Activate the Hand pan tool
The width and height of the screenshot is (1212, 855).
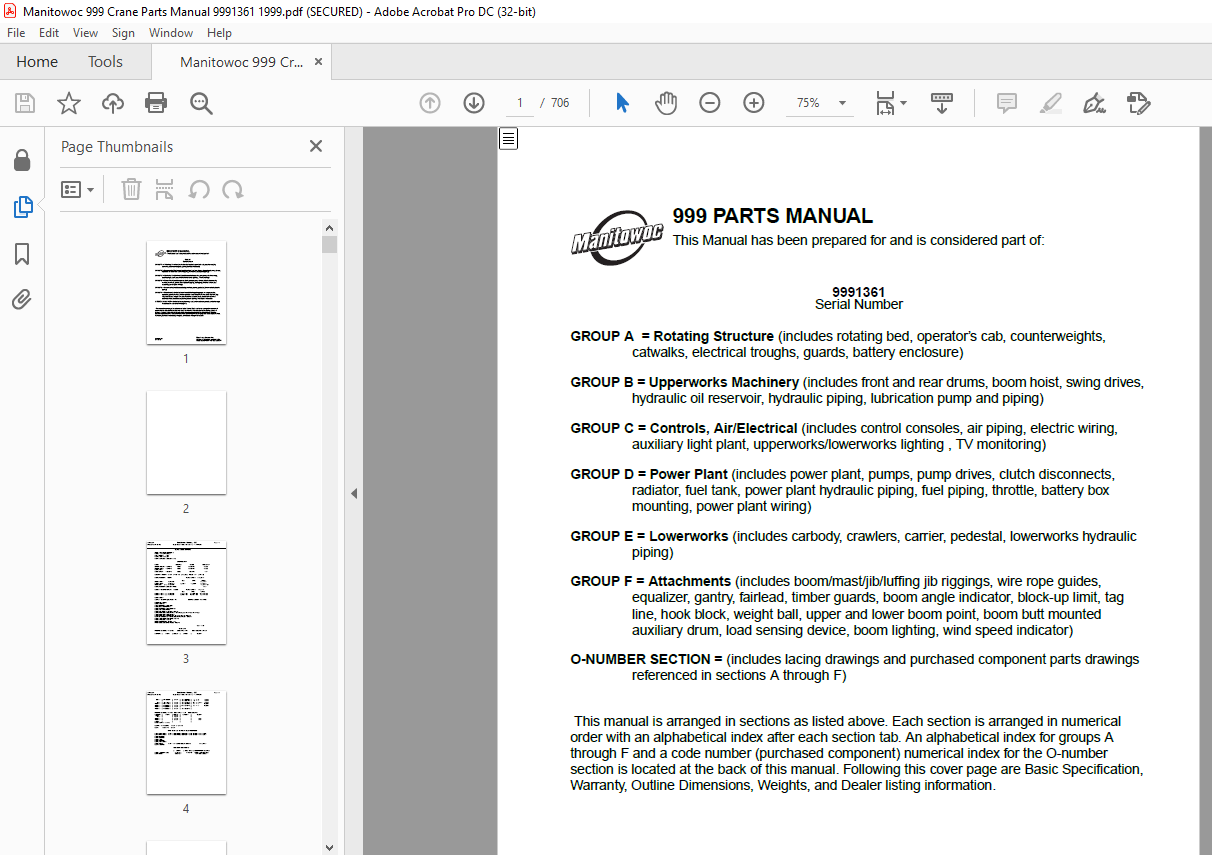point(666,103)
